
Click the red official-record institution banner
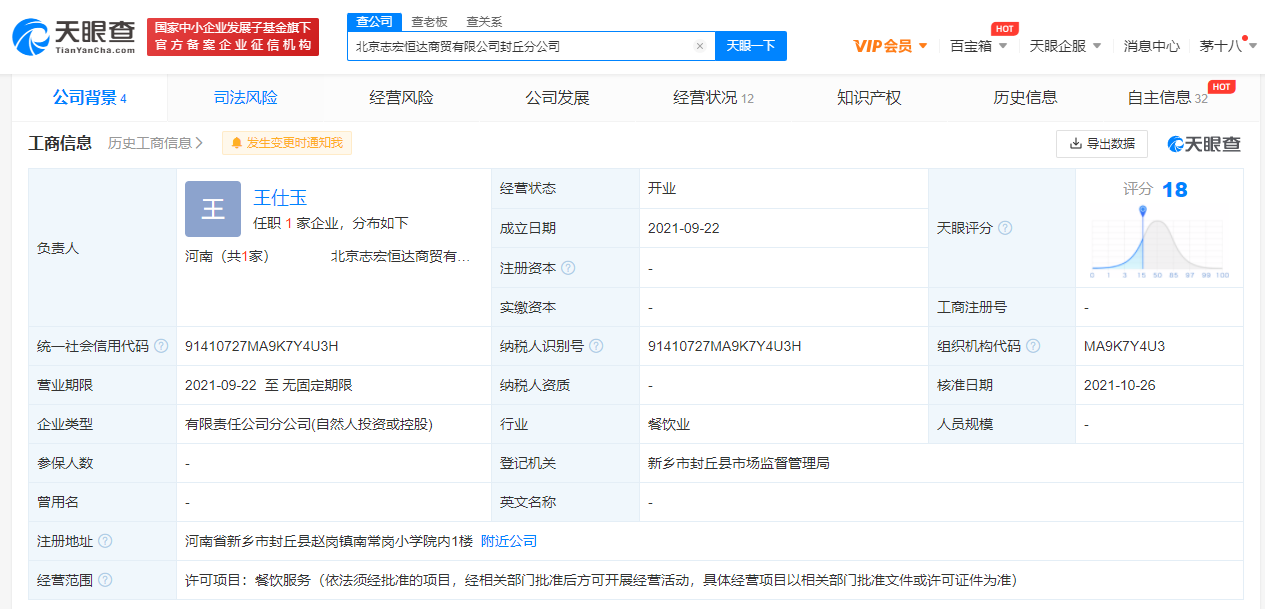coord(233,37)
